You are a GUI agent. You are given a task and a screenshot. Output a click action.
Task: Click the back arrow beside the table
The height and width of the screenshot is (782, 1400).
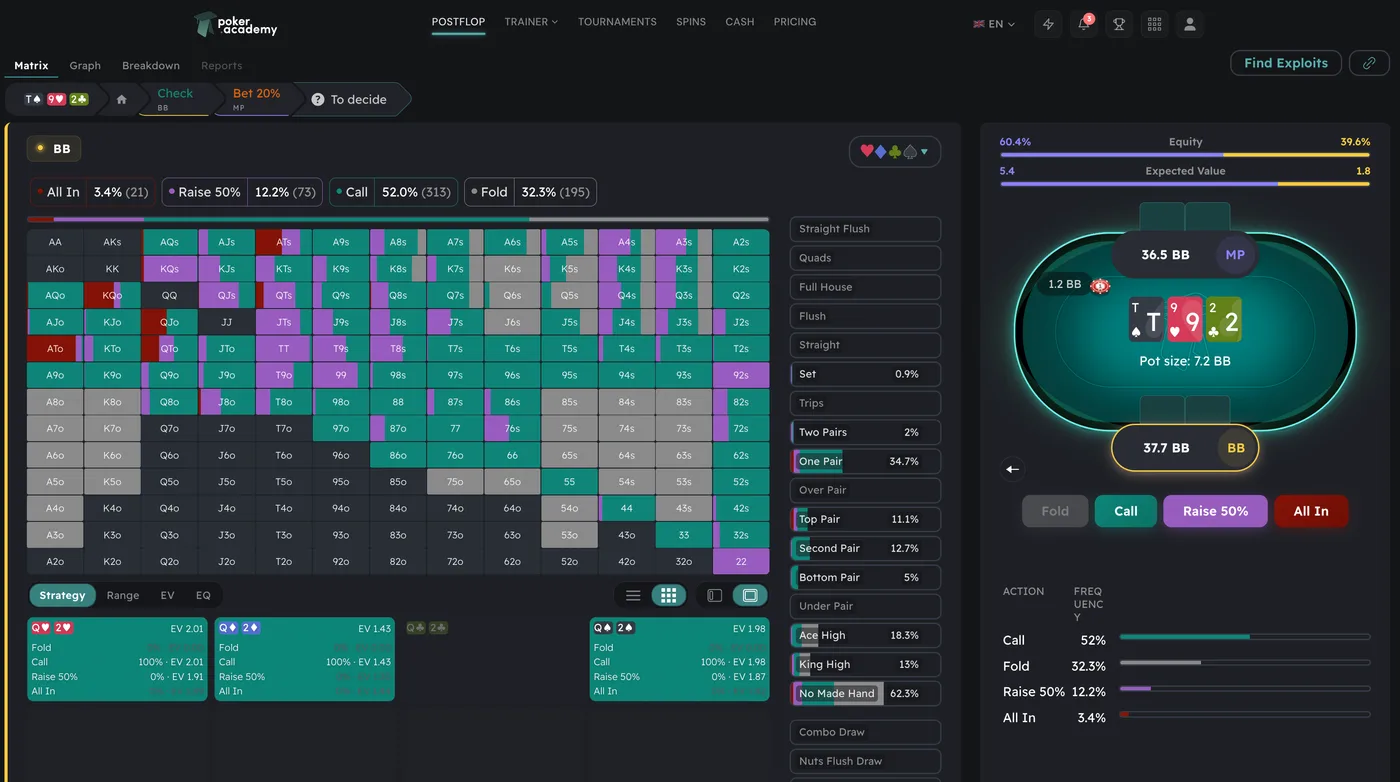click(x=1012, y=469)
